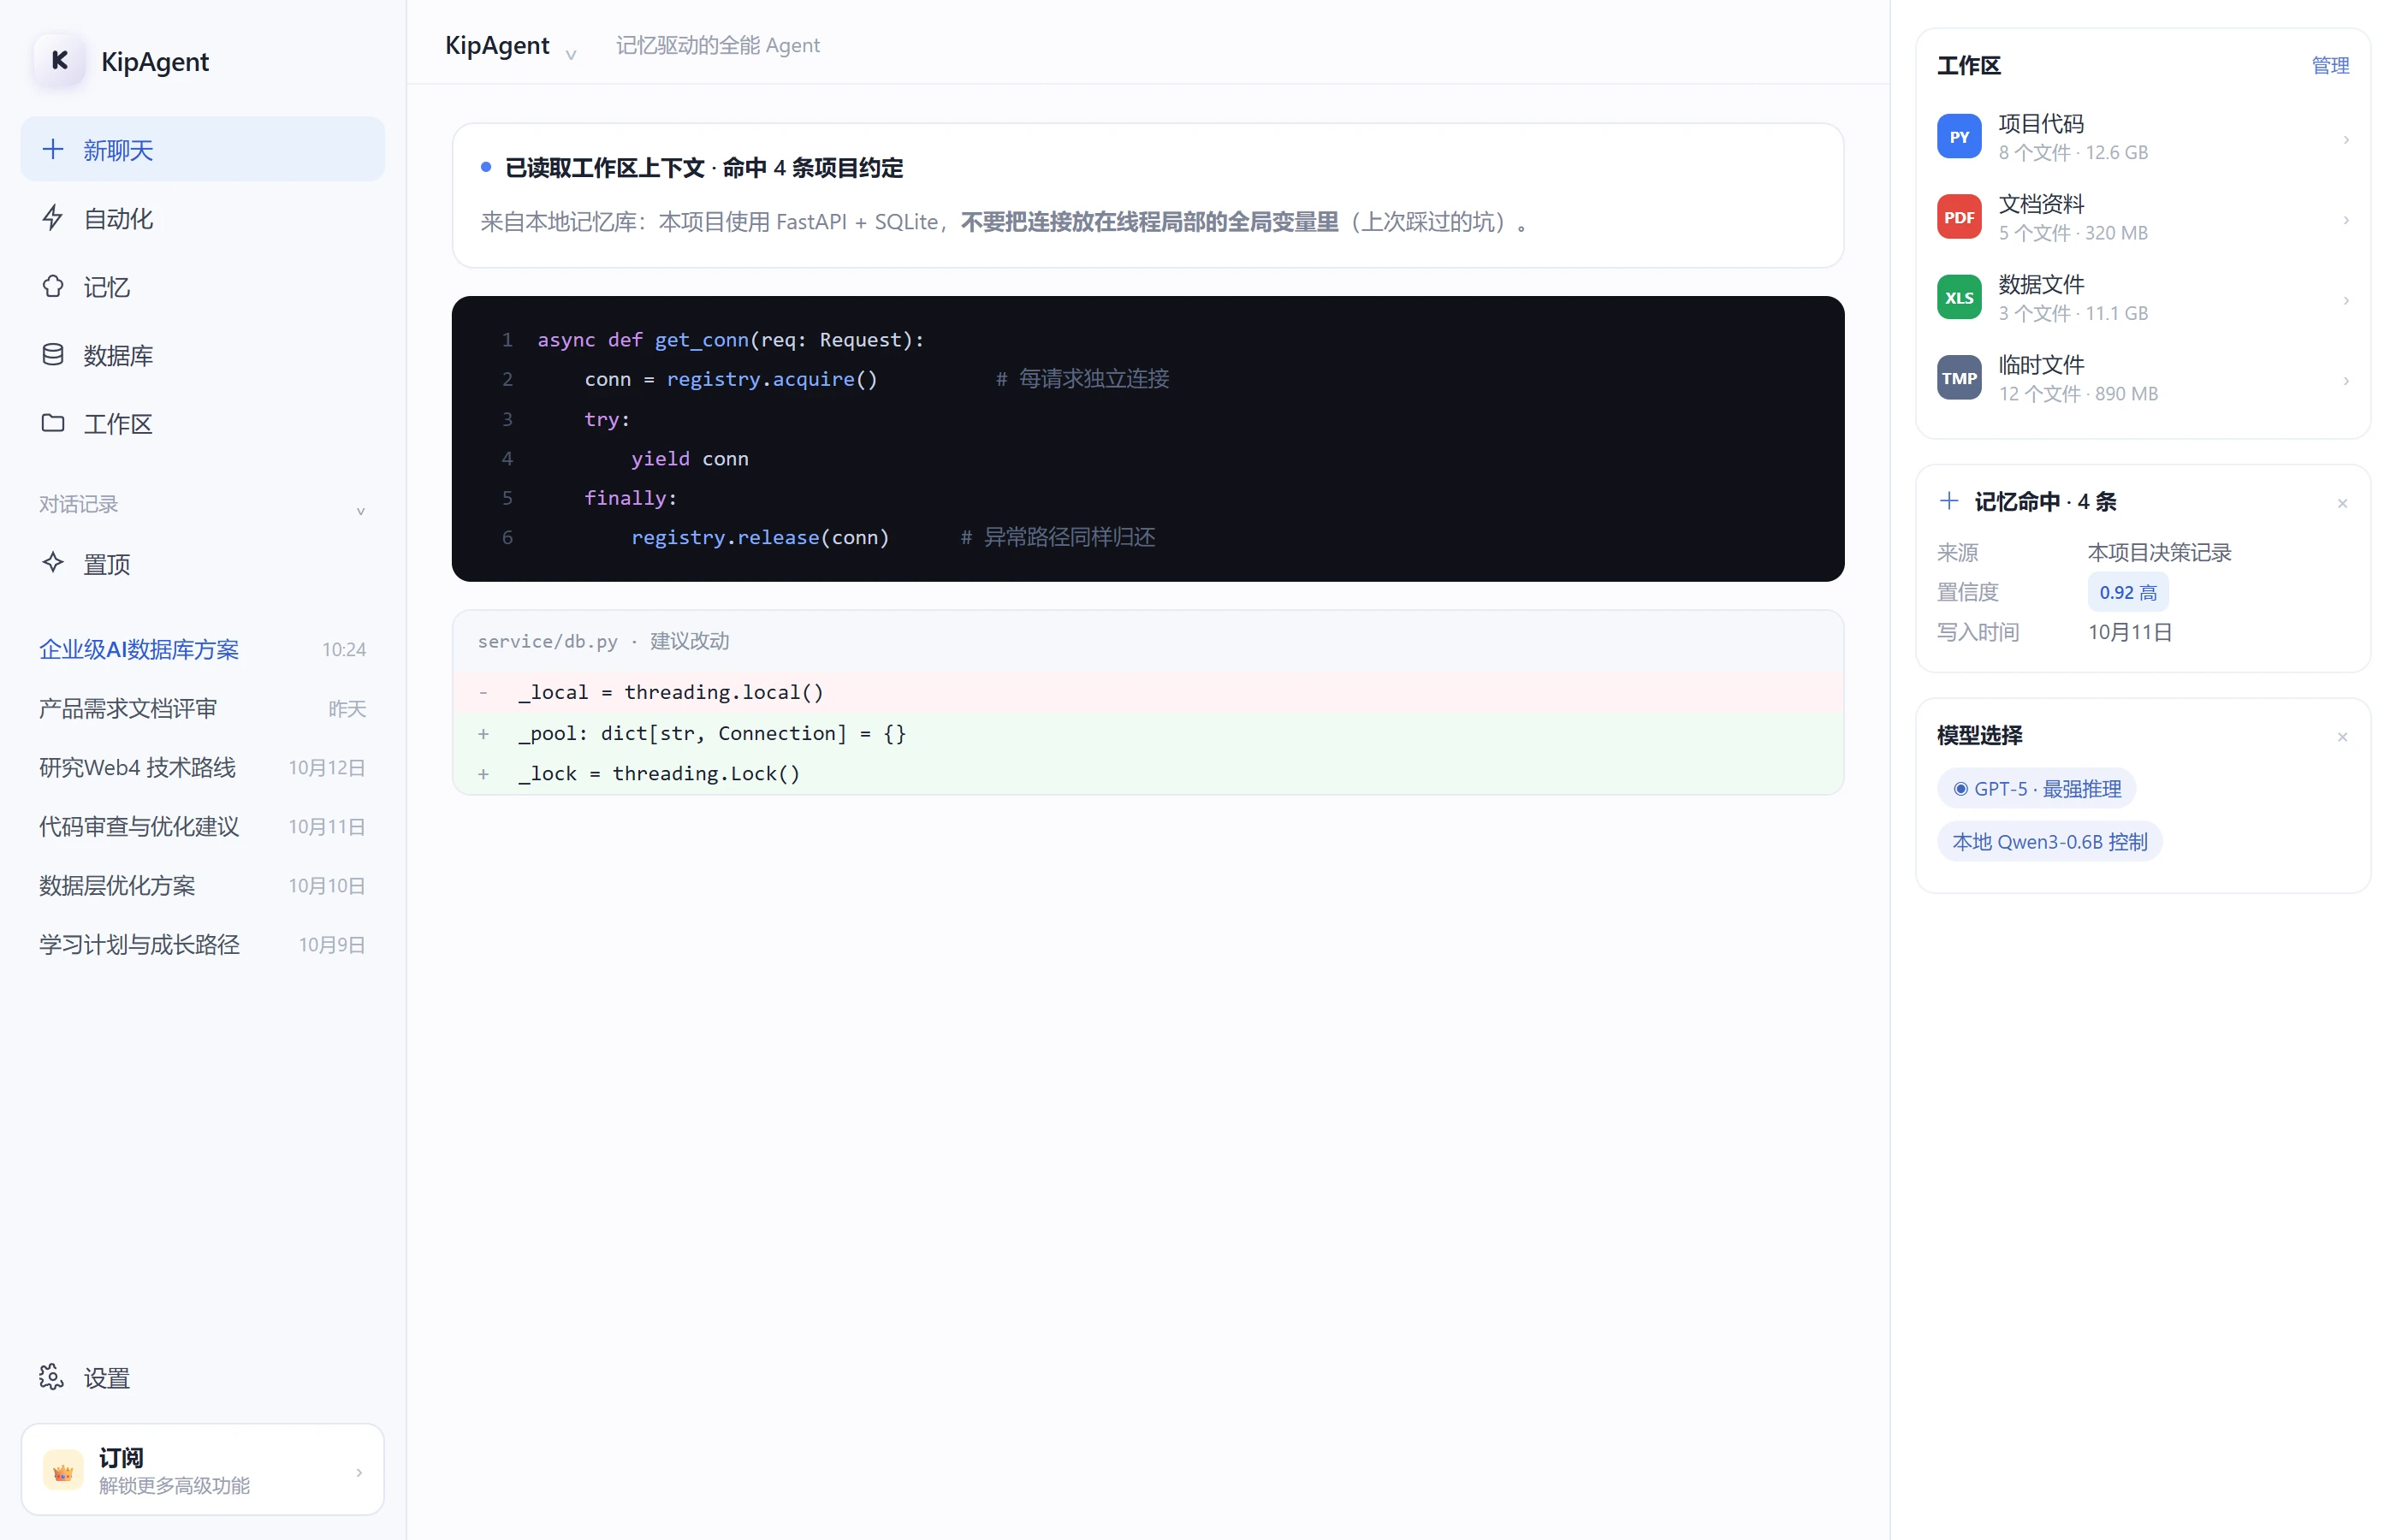Click the blue PY icon for 项目代码

(x=1958, y=137)
